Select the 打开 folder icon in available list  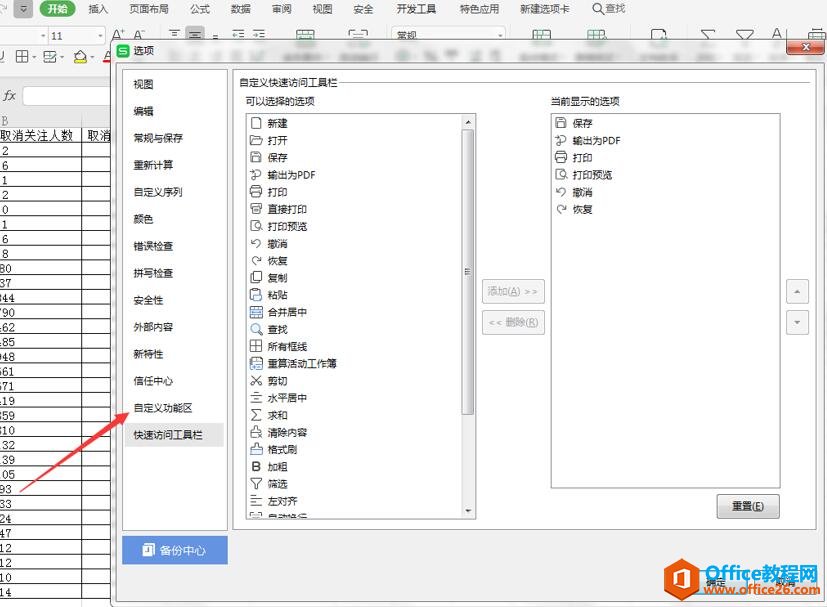(x=256, y=140)
